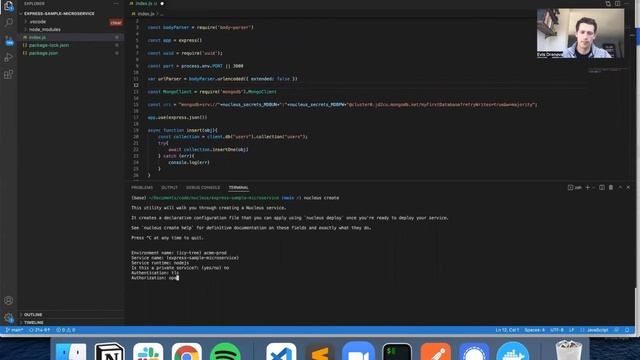
Task: Open the Run and Debug view
Action: 8,57
